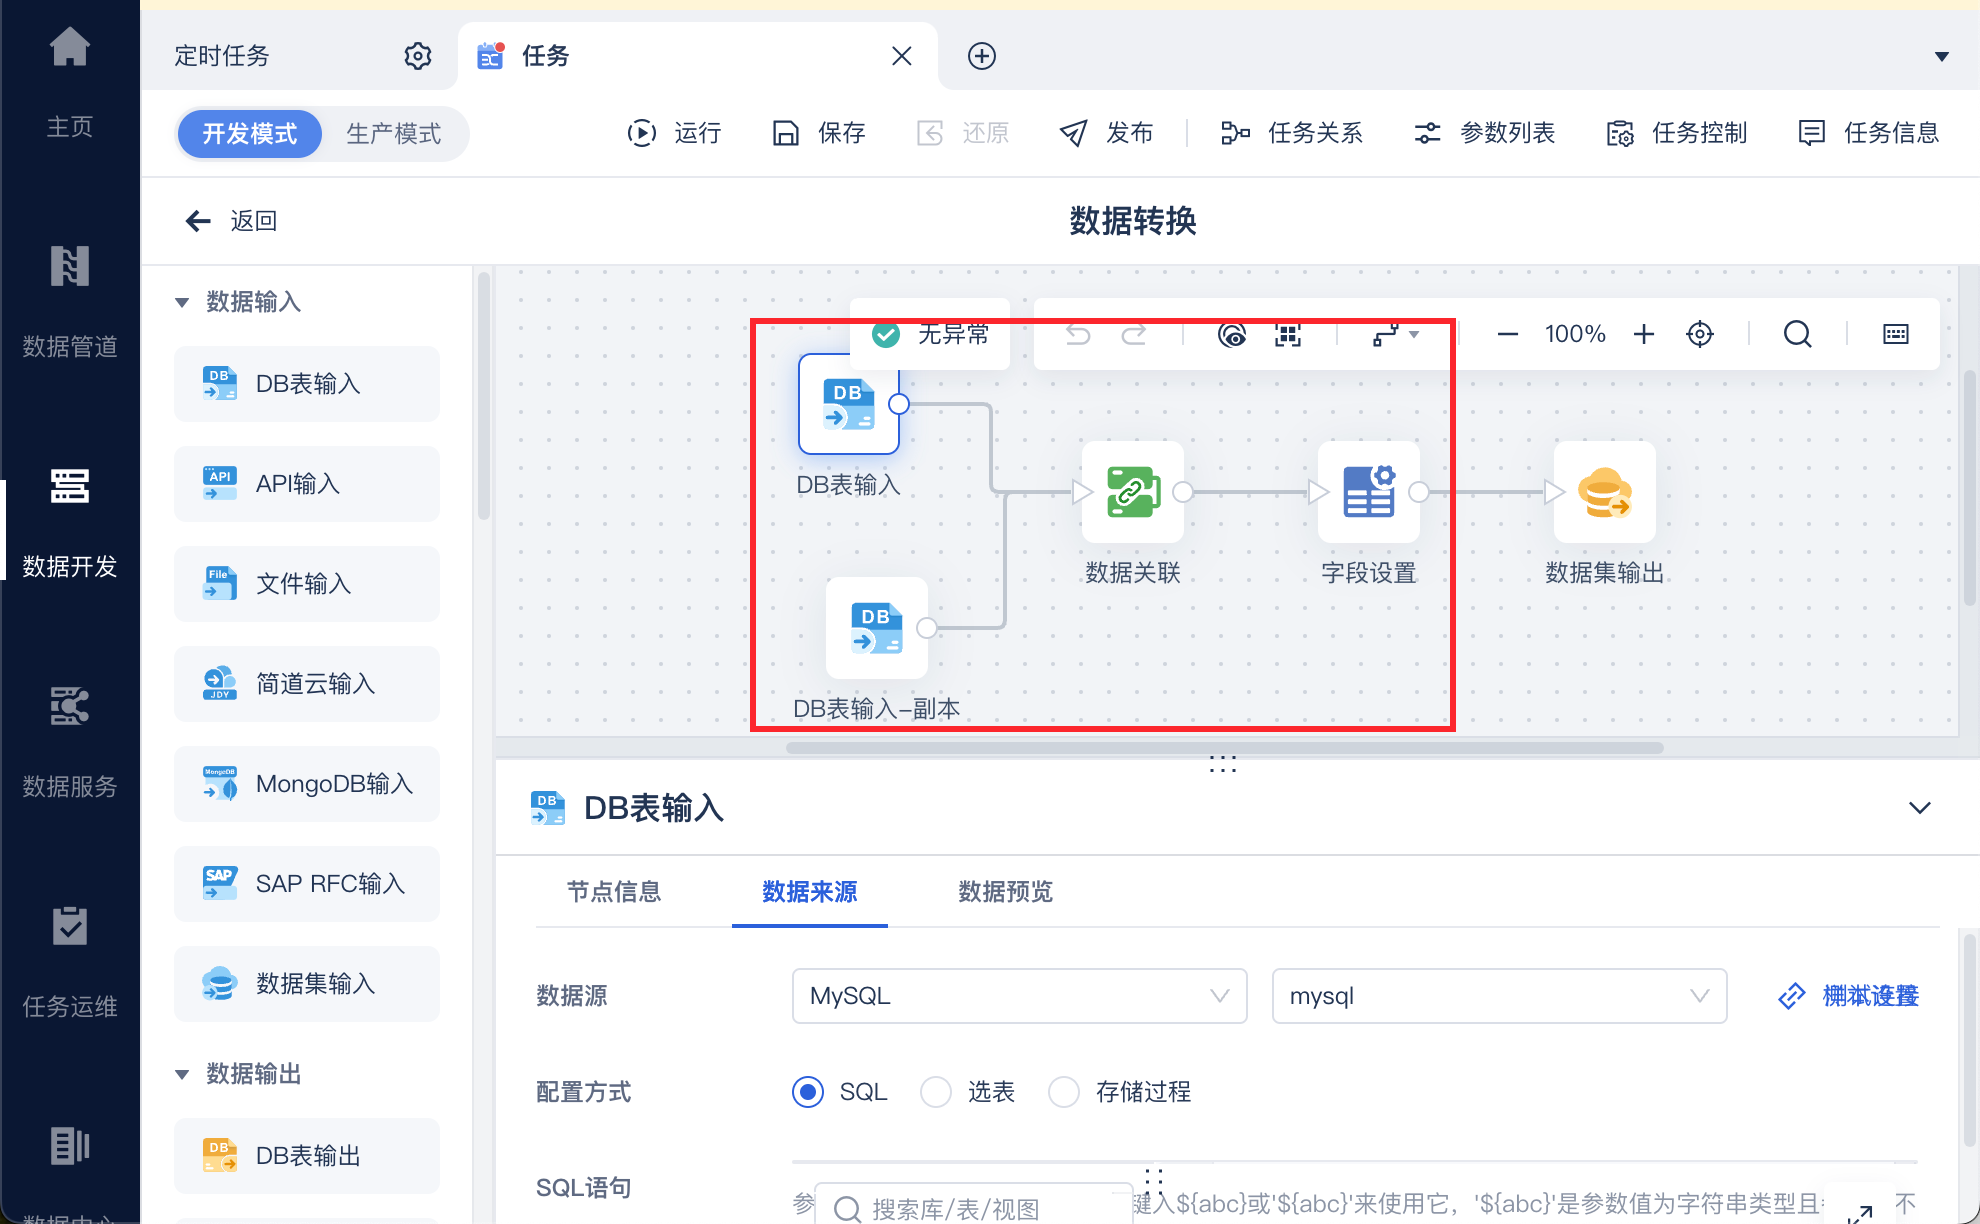Click the zoom in plus control
1980x1224 pixels.
click(x=1644, y=334)
